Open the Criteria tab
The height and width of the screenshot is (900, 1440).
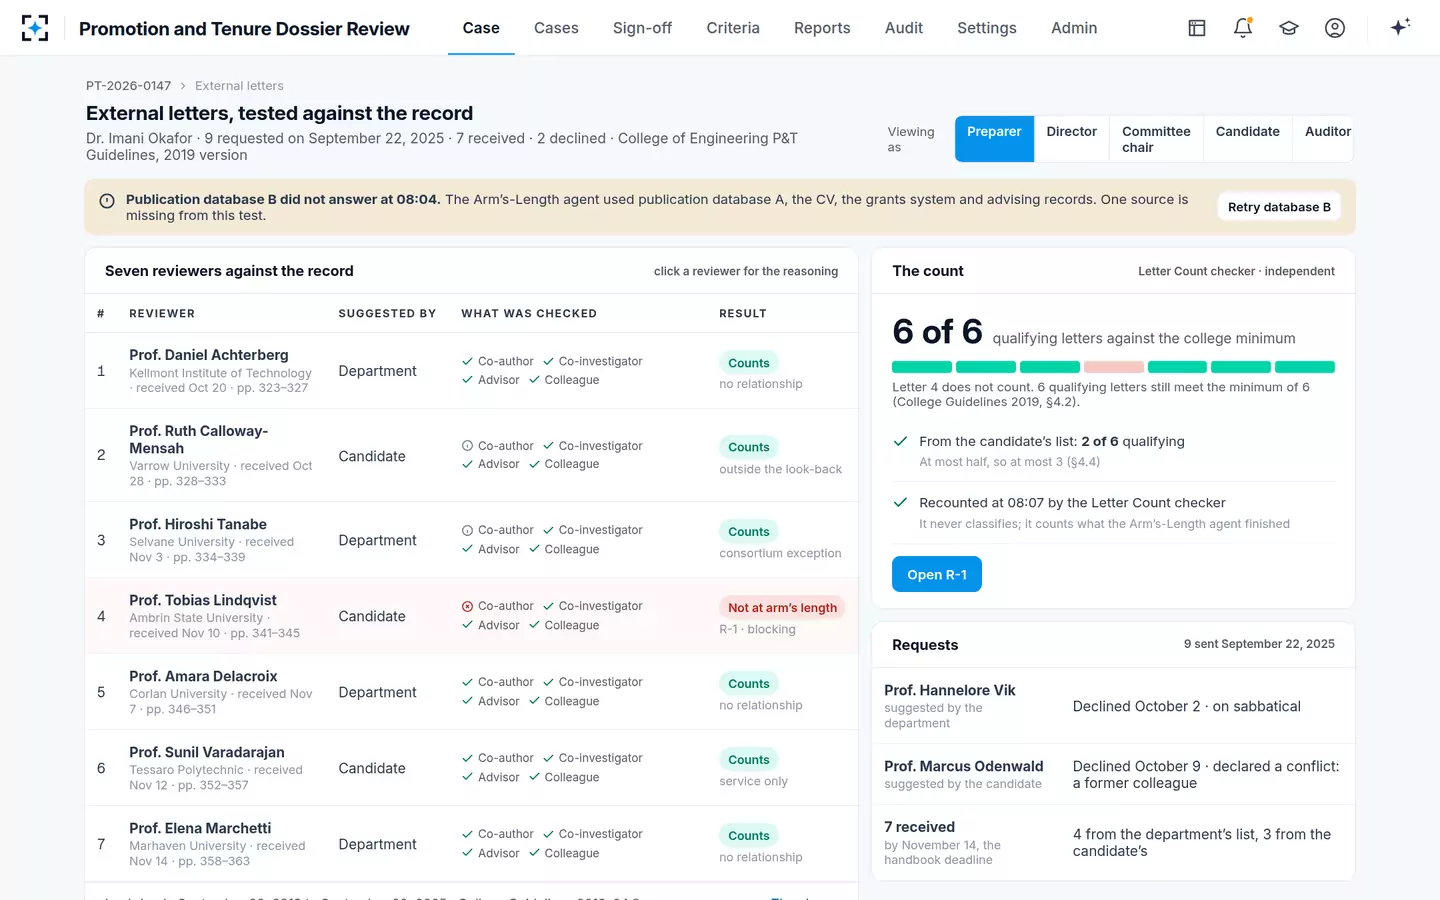pyautogui.click(x=733, y=28)
